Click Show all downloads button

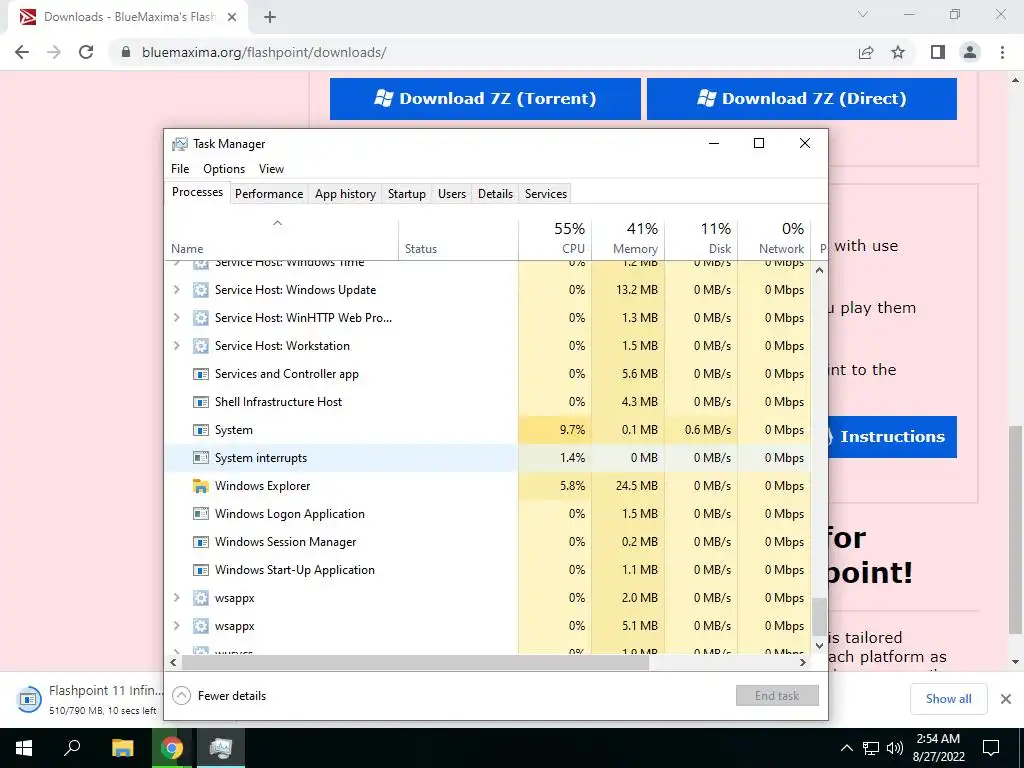click(948, 699)
